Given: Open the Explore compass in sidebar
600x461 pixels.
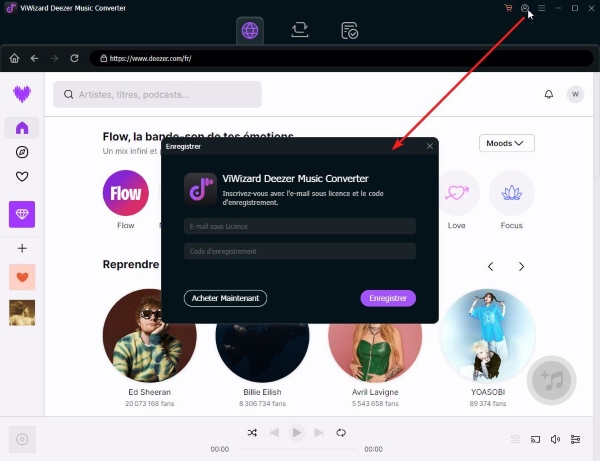Looking at the screenshot, I should click(x=22, y=152).
